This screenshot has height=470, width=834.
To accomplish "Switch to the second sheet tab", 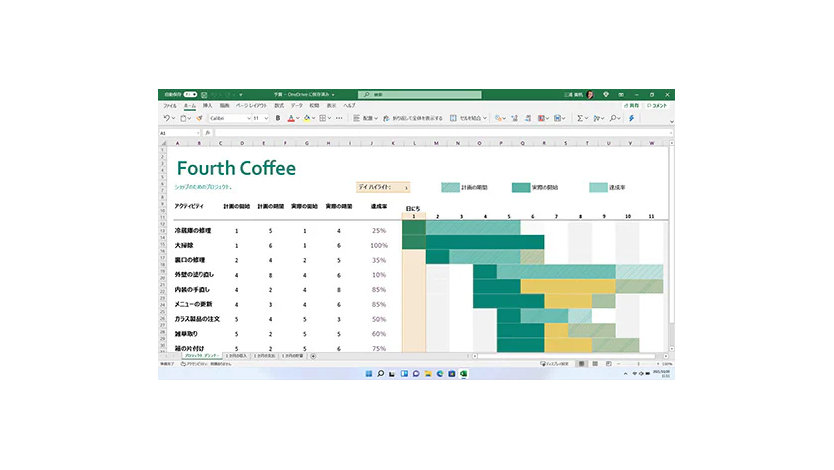I will (x=237, y=356).
